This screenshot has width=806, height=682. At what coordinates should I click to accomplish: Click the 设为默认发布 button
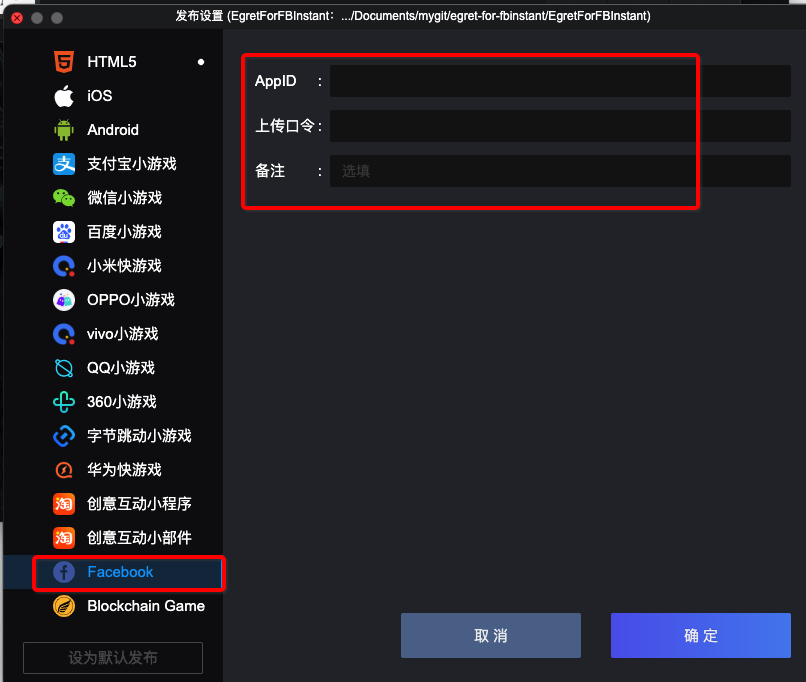point(113,658)
